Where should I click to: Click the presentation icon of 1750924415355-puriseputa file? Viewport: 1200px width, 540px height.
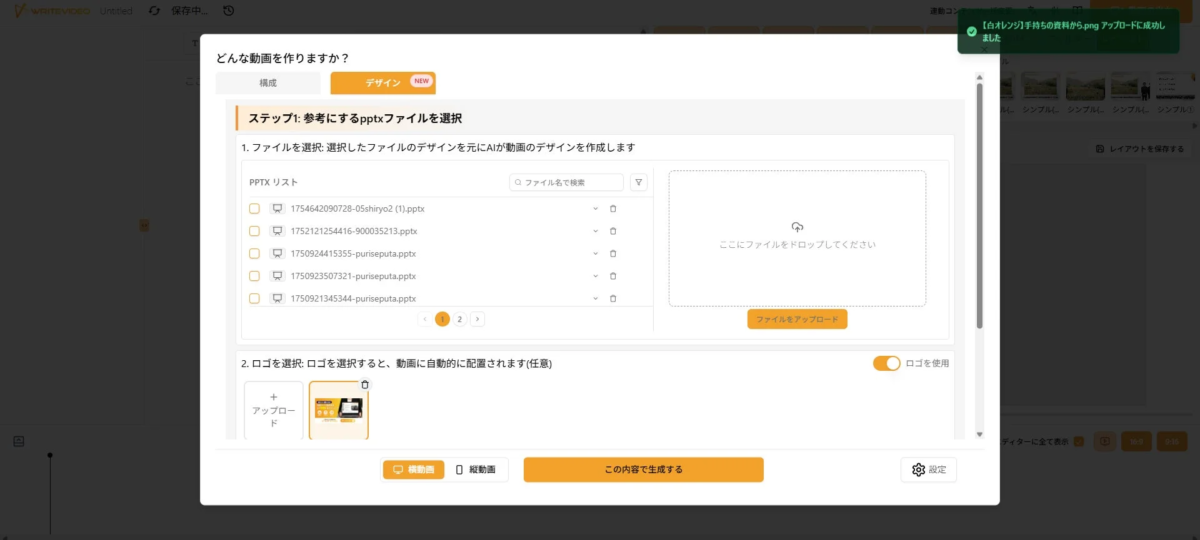[277, 254]
